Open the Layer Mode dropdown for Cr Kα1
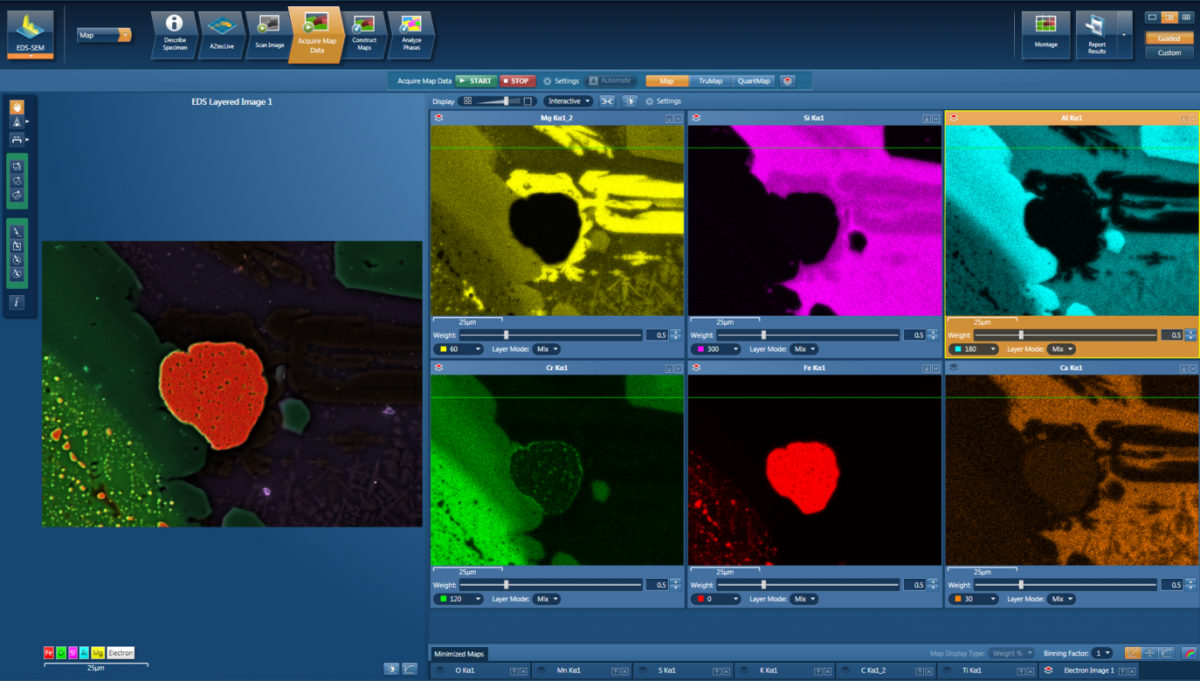Viewport: 1200px width, 681px height. 548,598
